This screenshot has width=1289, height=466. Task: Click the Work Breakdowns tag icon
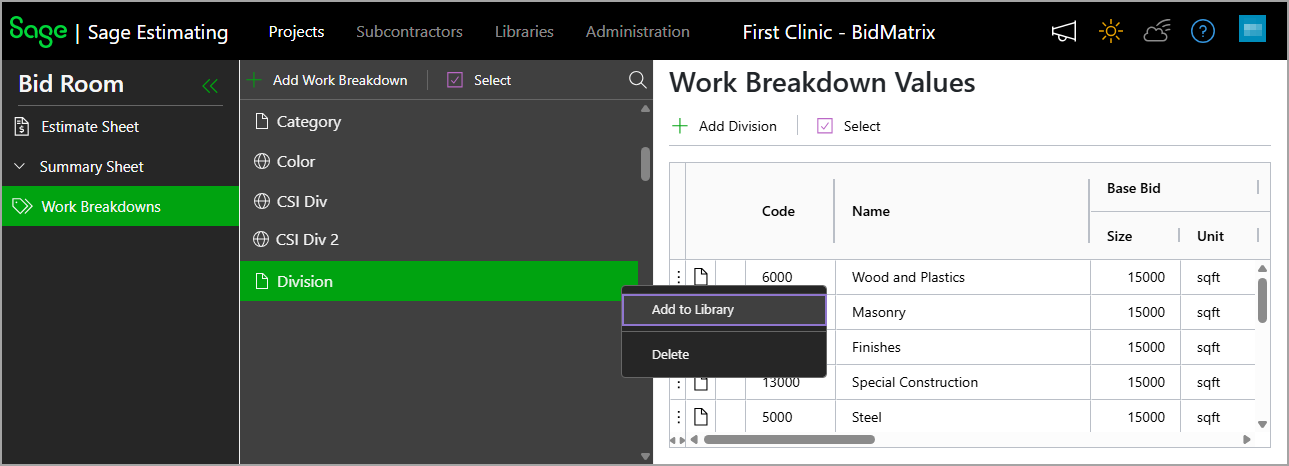click(x=22, y=207)
